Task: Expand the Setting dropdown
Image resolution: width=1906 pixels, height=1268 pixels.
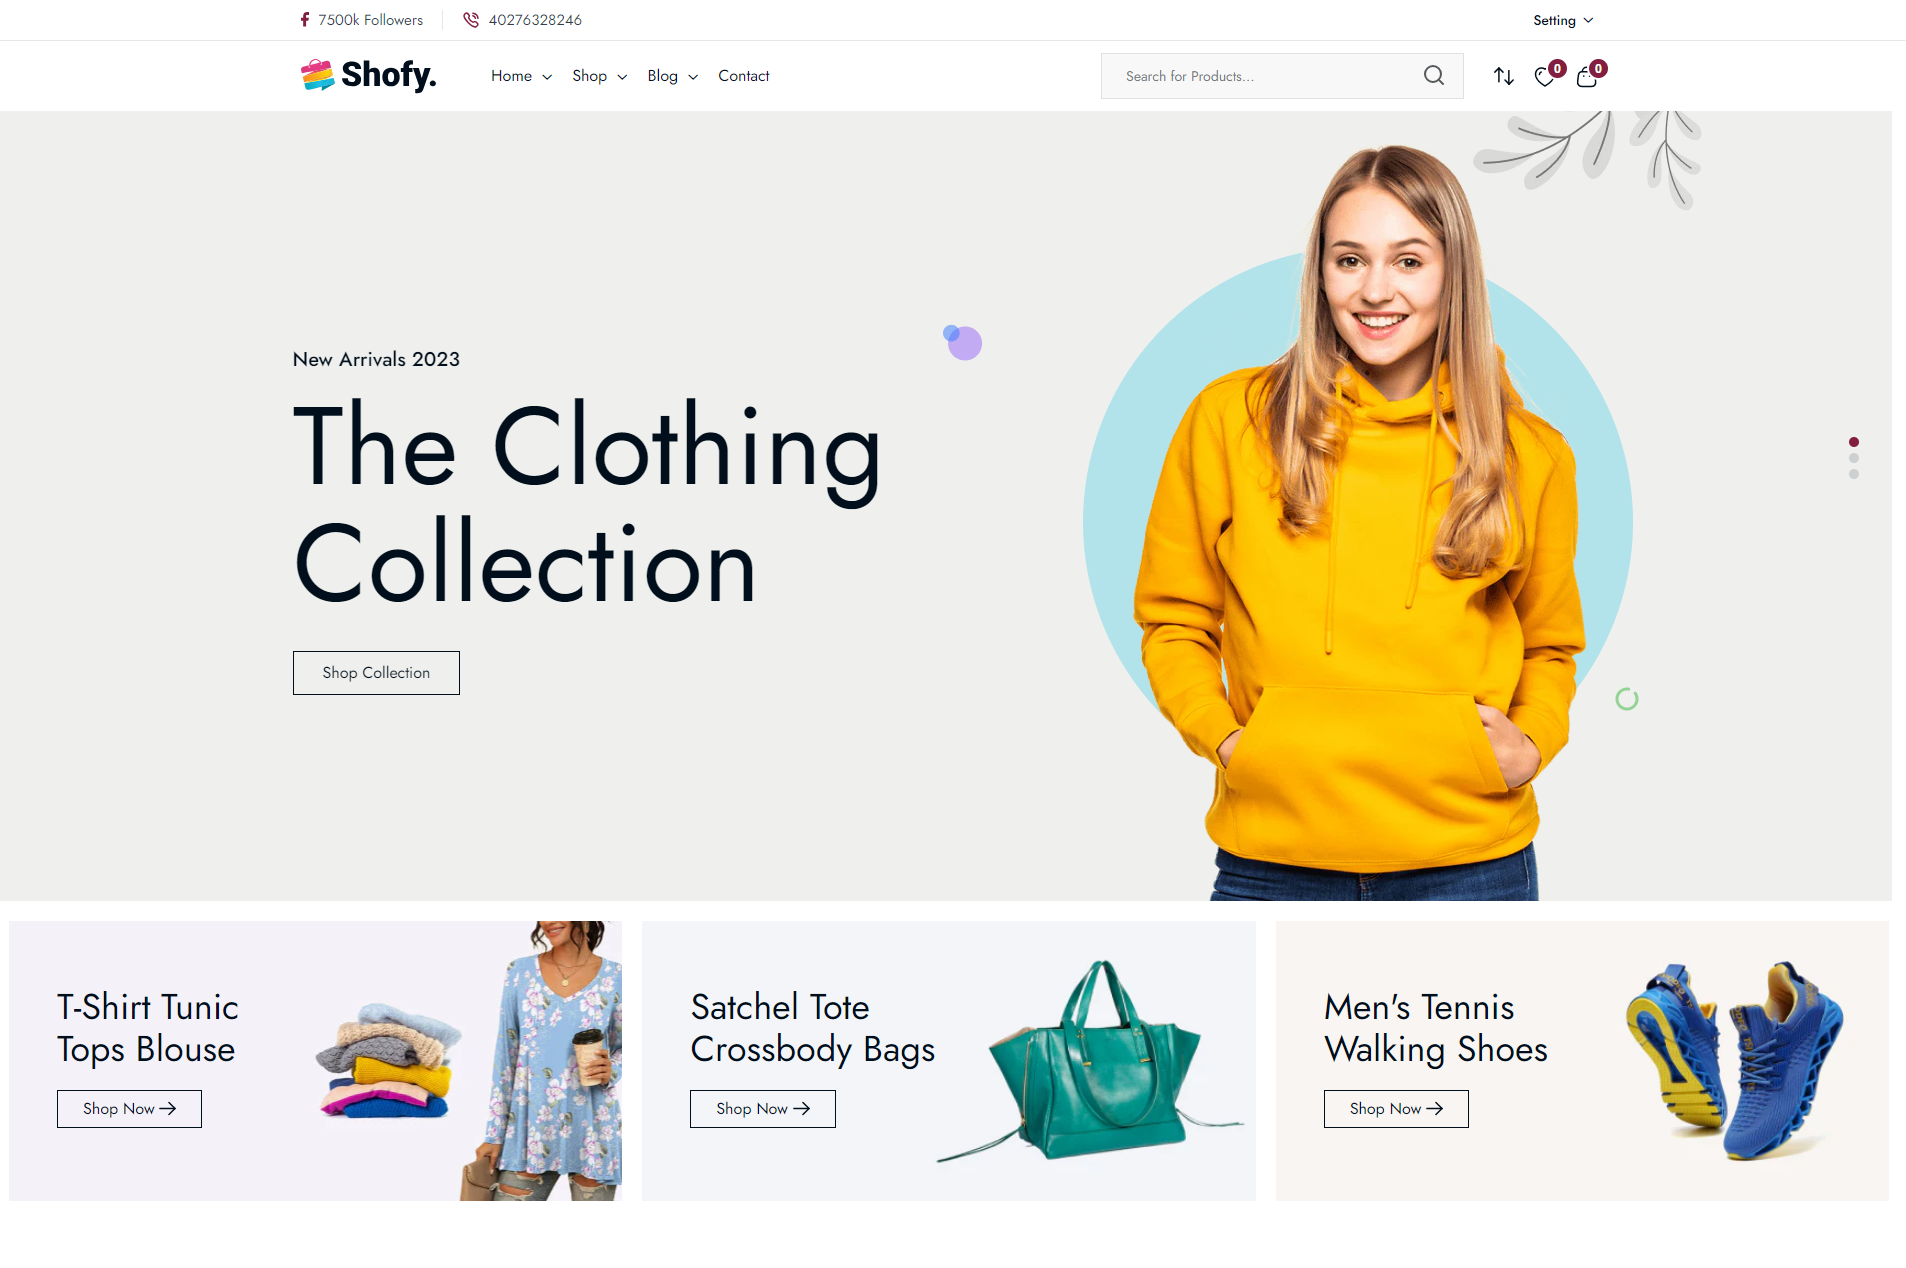Action: [1563, 20]
